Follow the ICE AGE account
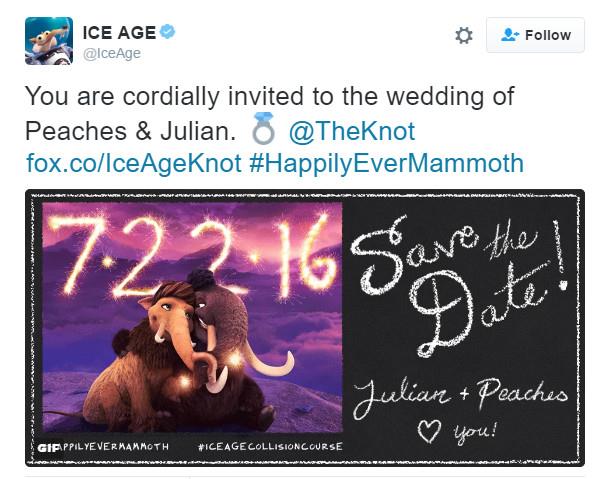This screenshot has width=601, height=479. [535, 35]
